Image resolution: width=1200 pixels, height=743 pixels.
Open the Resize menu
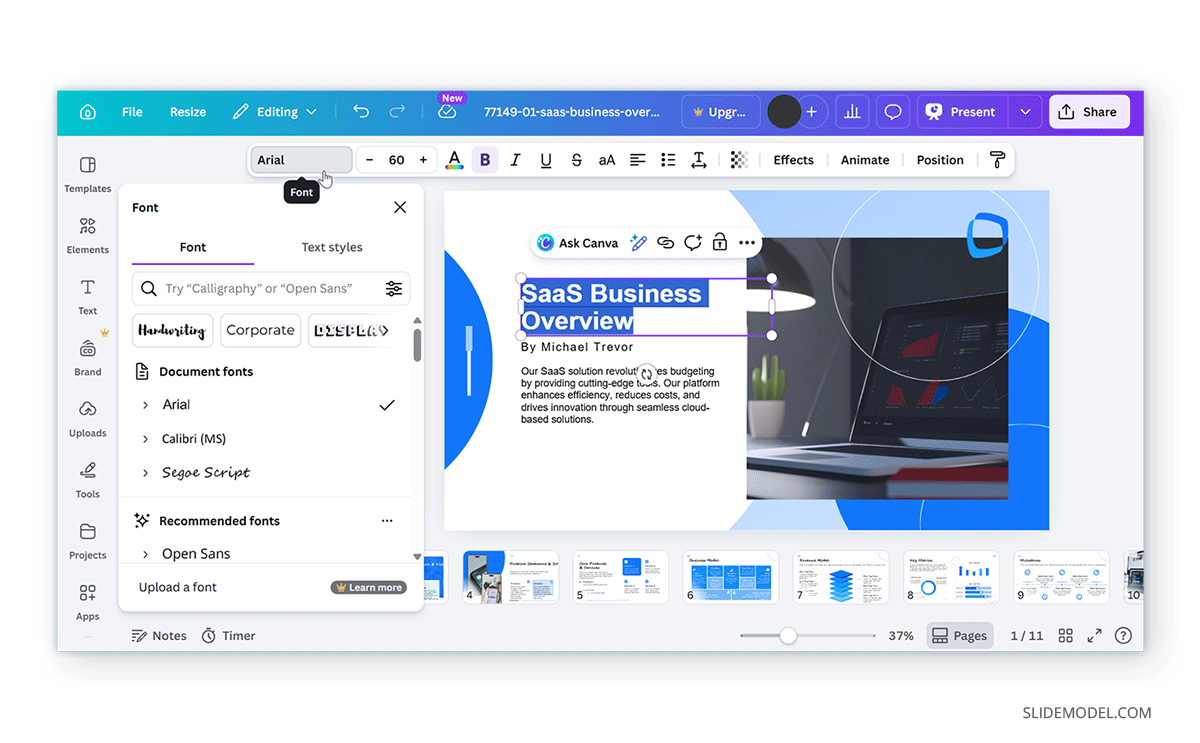click(x=188, y=112)
